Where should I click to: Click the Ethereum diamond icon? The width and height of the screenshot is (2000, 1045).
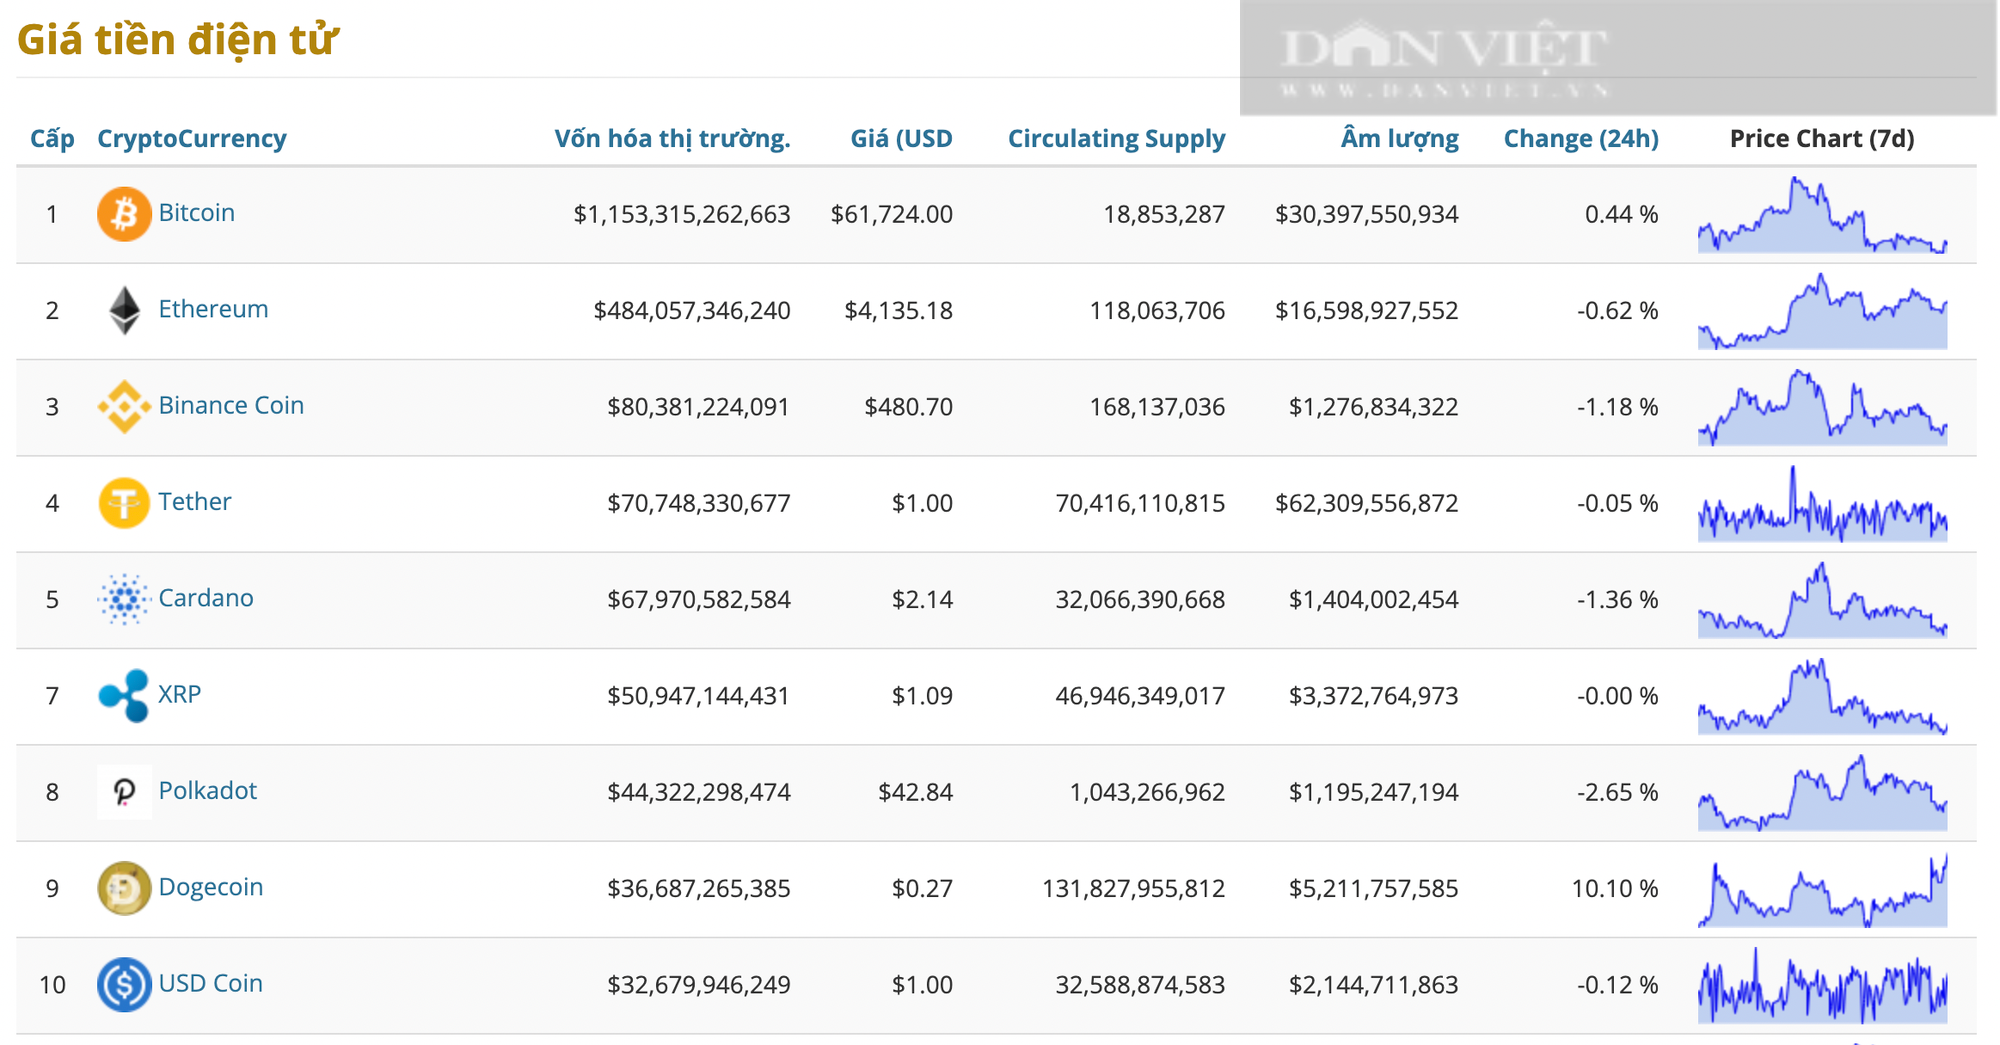(x=124, y=310)
